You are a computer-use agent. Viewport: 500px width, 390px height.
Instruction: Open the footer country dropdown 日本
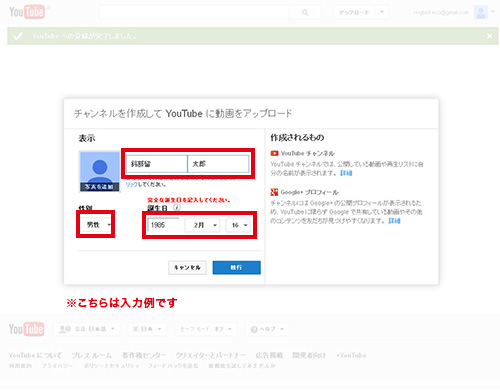(147, 329)
